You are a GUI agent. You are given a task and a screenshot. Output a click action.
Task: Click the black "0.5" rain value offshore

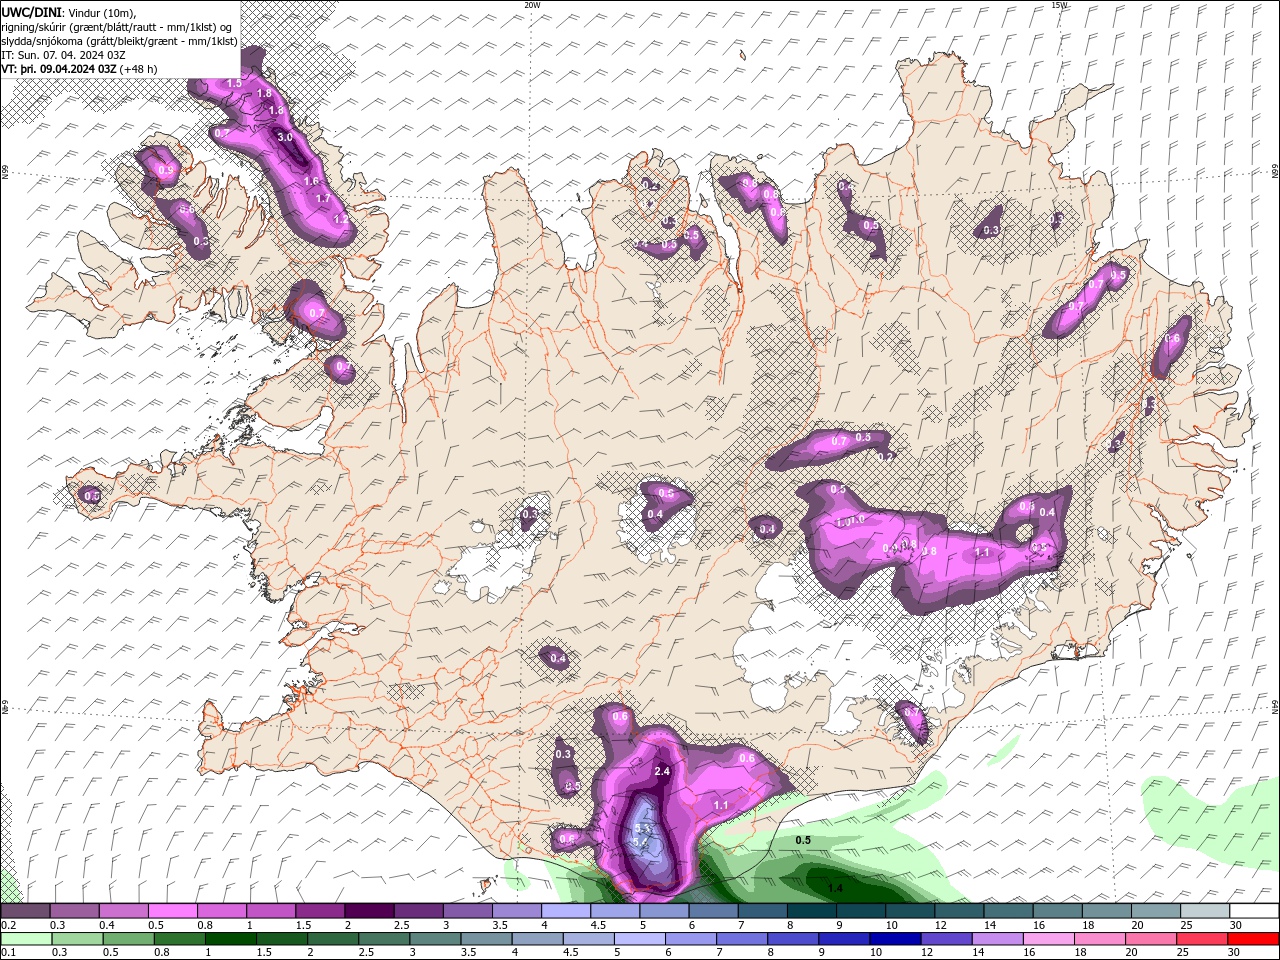(802, 841)
